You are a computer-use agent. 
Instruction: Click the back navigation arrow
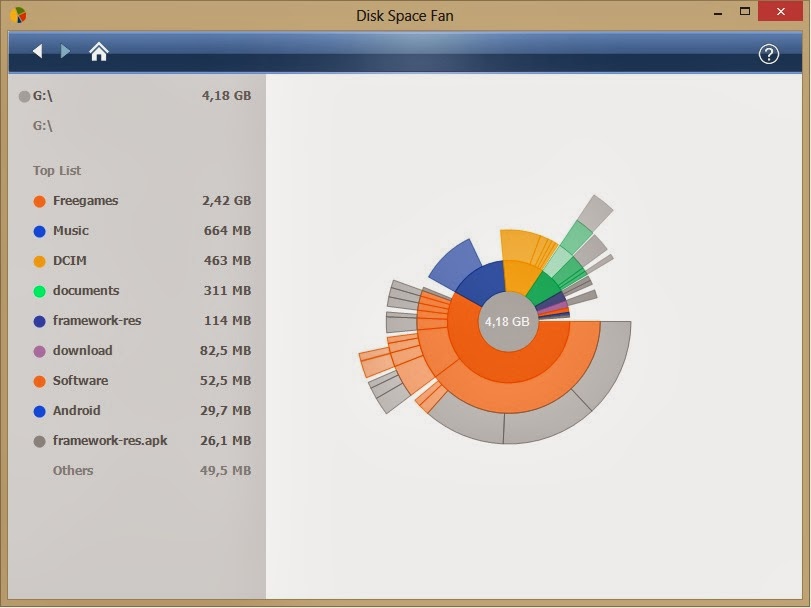point(37,49)
